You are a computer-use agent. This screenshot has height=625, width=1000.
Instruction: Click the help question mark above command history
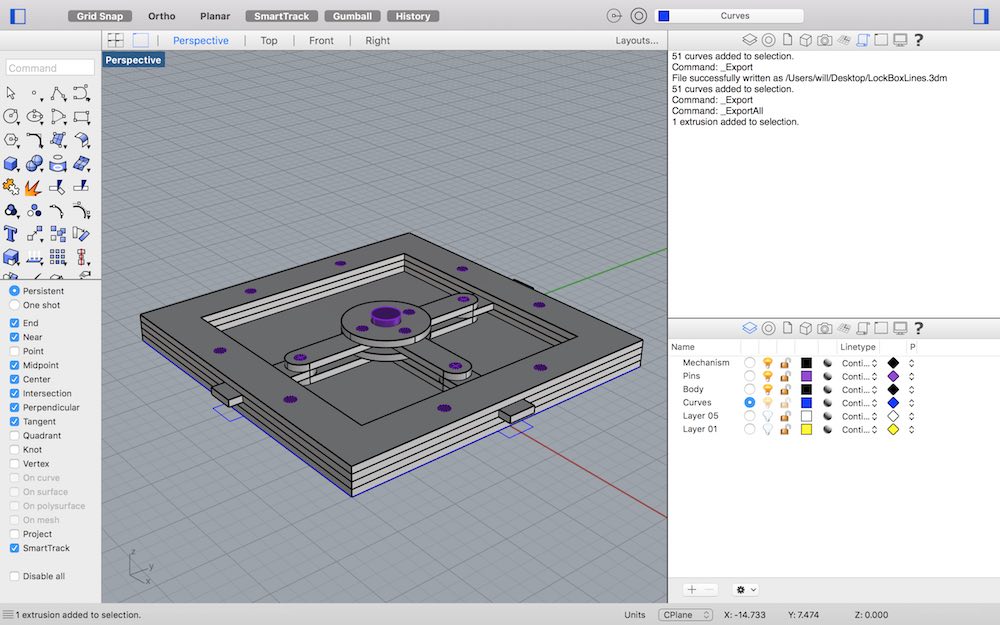(x=918, y=40)
